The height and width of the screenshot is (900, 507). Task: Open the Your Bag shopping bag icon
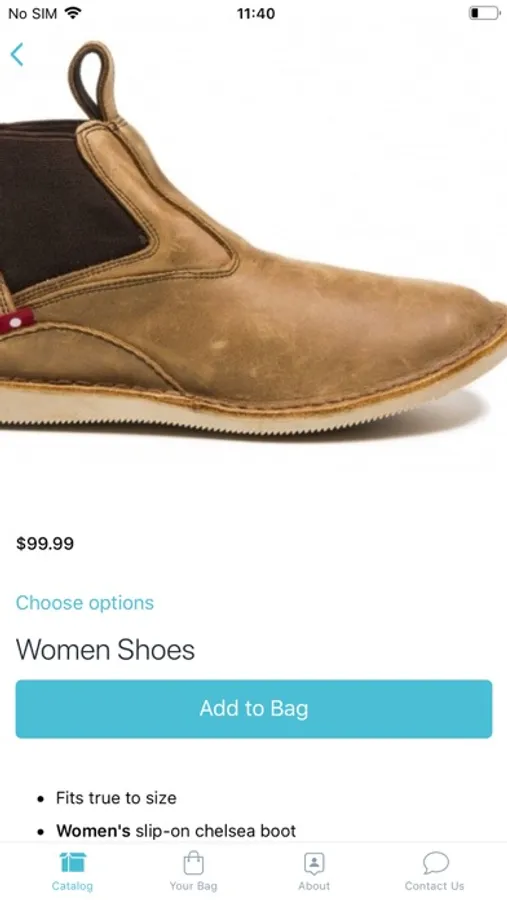click(x=193, y=862)
